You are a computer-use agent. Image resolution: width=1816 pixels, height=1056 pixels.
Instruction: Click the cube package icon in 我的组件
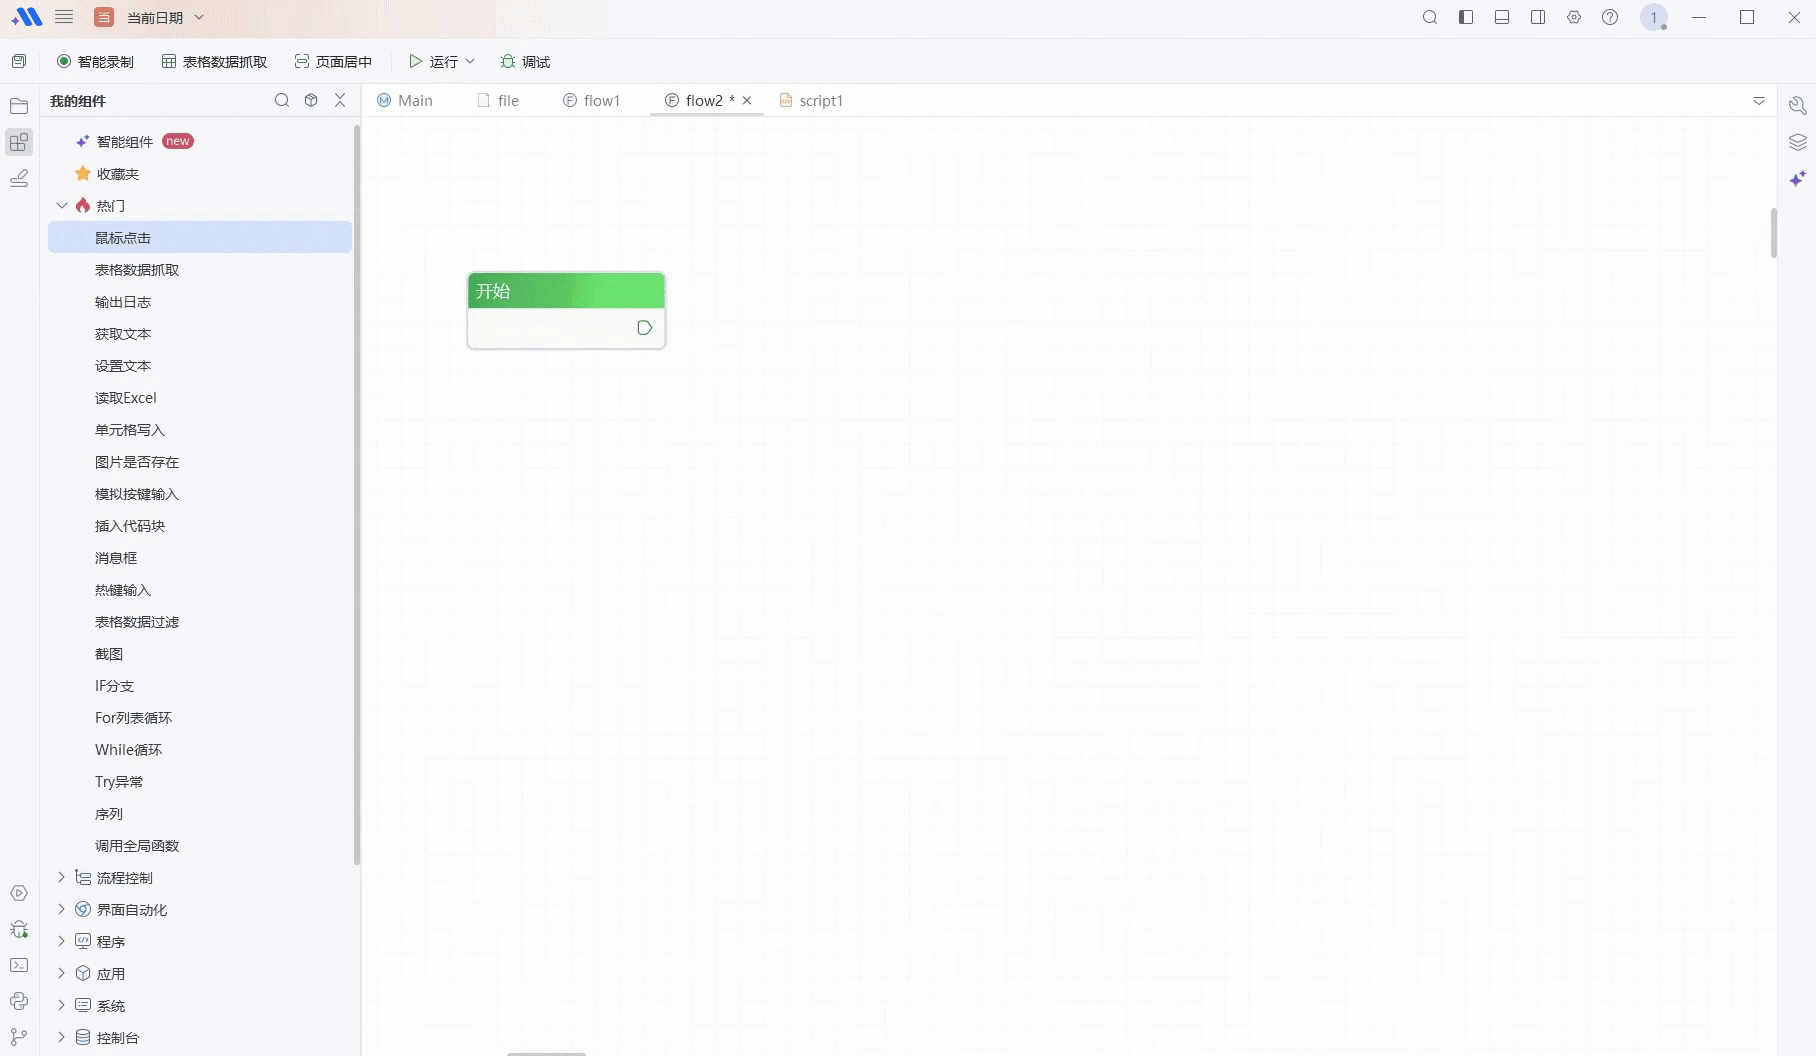(x=311, y=100)
